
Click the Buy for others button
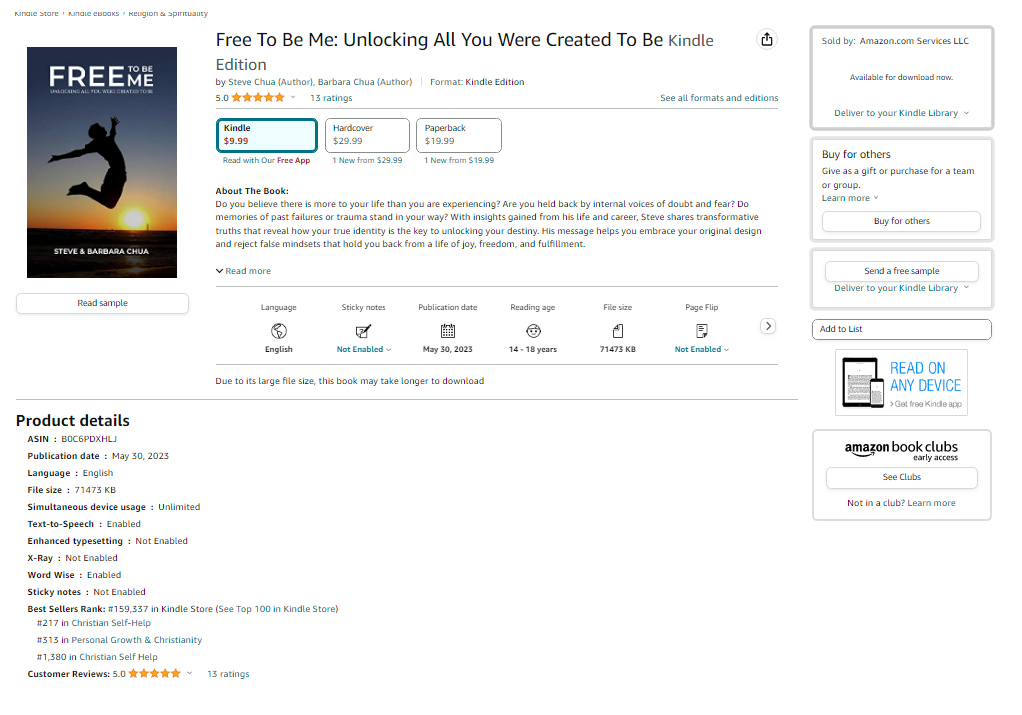[901, 221]
